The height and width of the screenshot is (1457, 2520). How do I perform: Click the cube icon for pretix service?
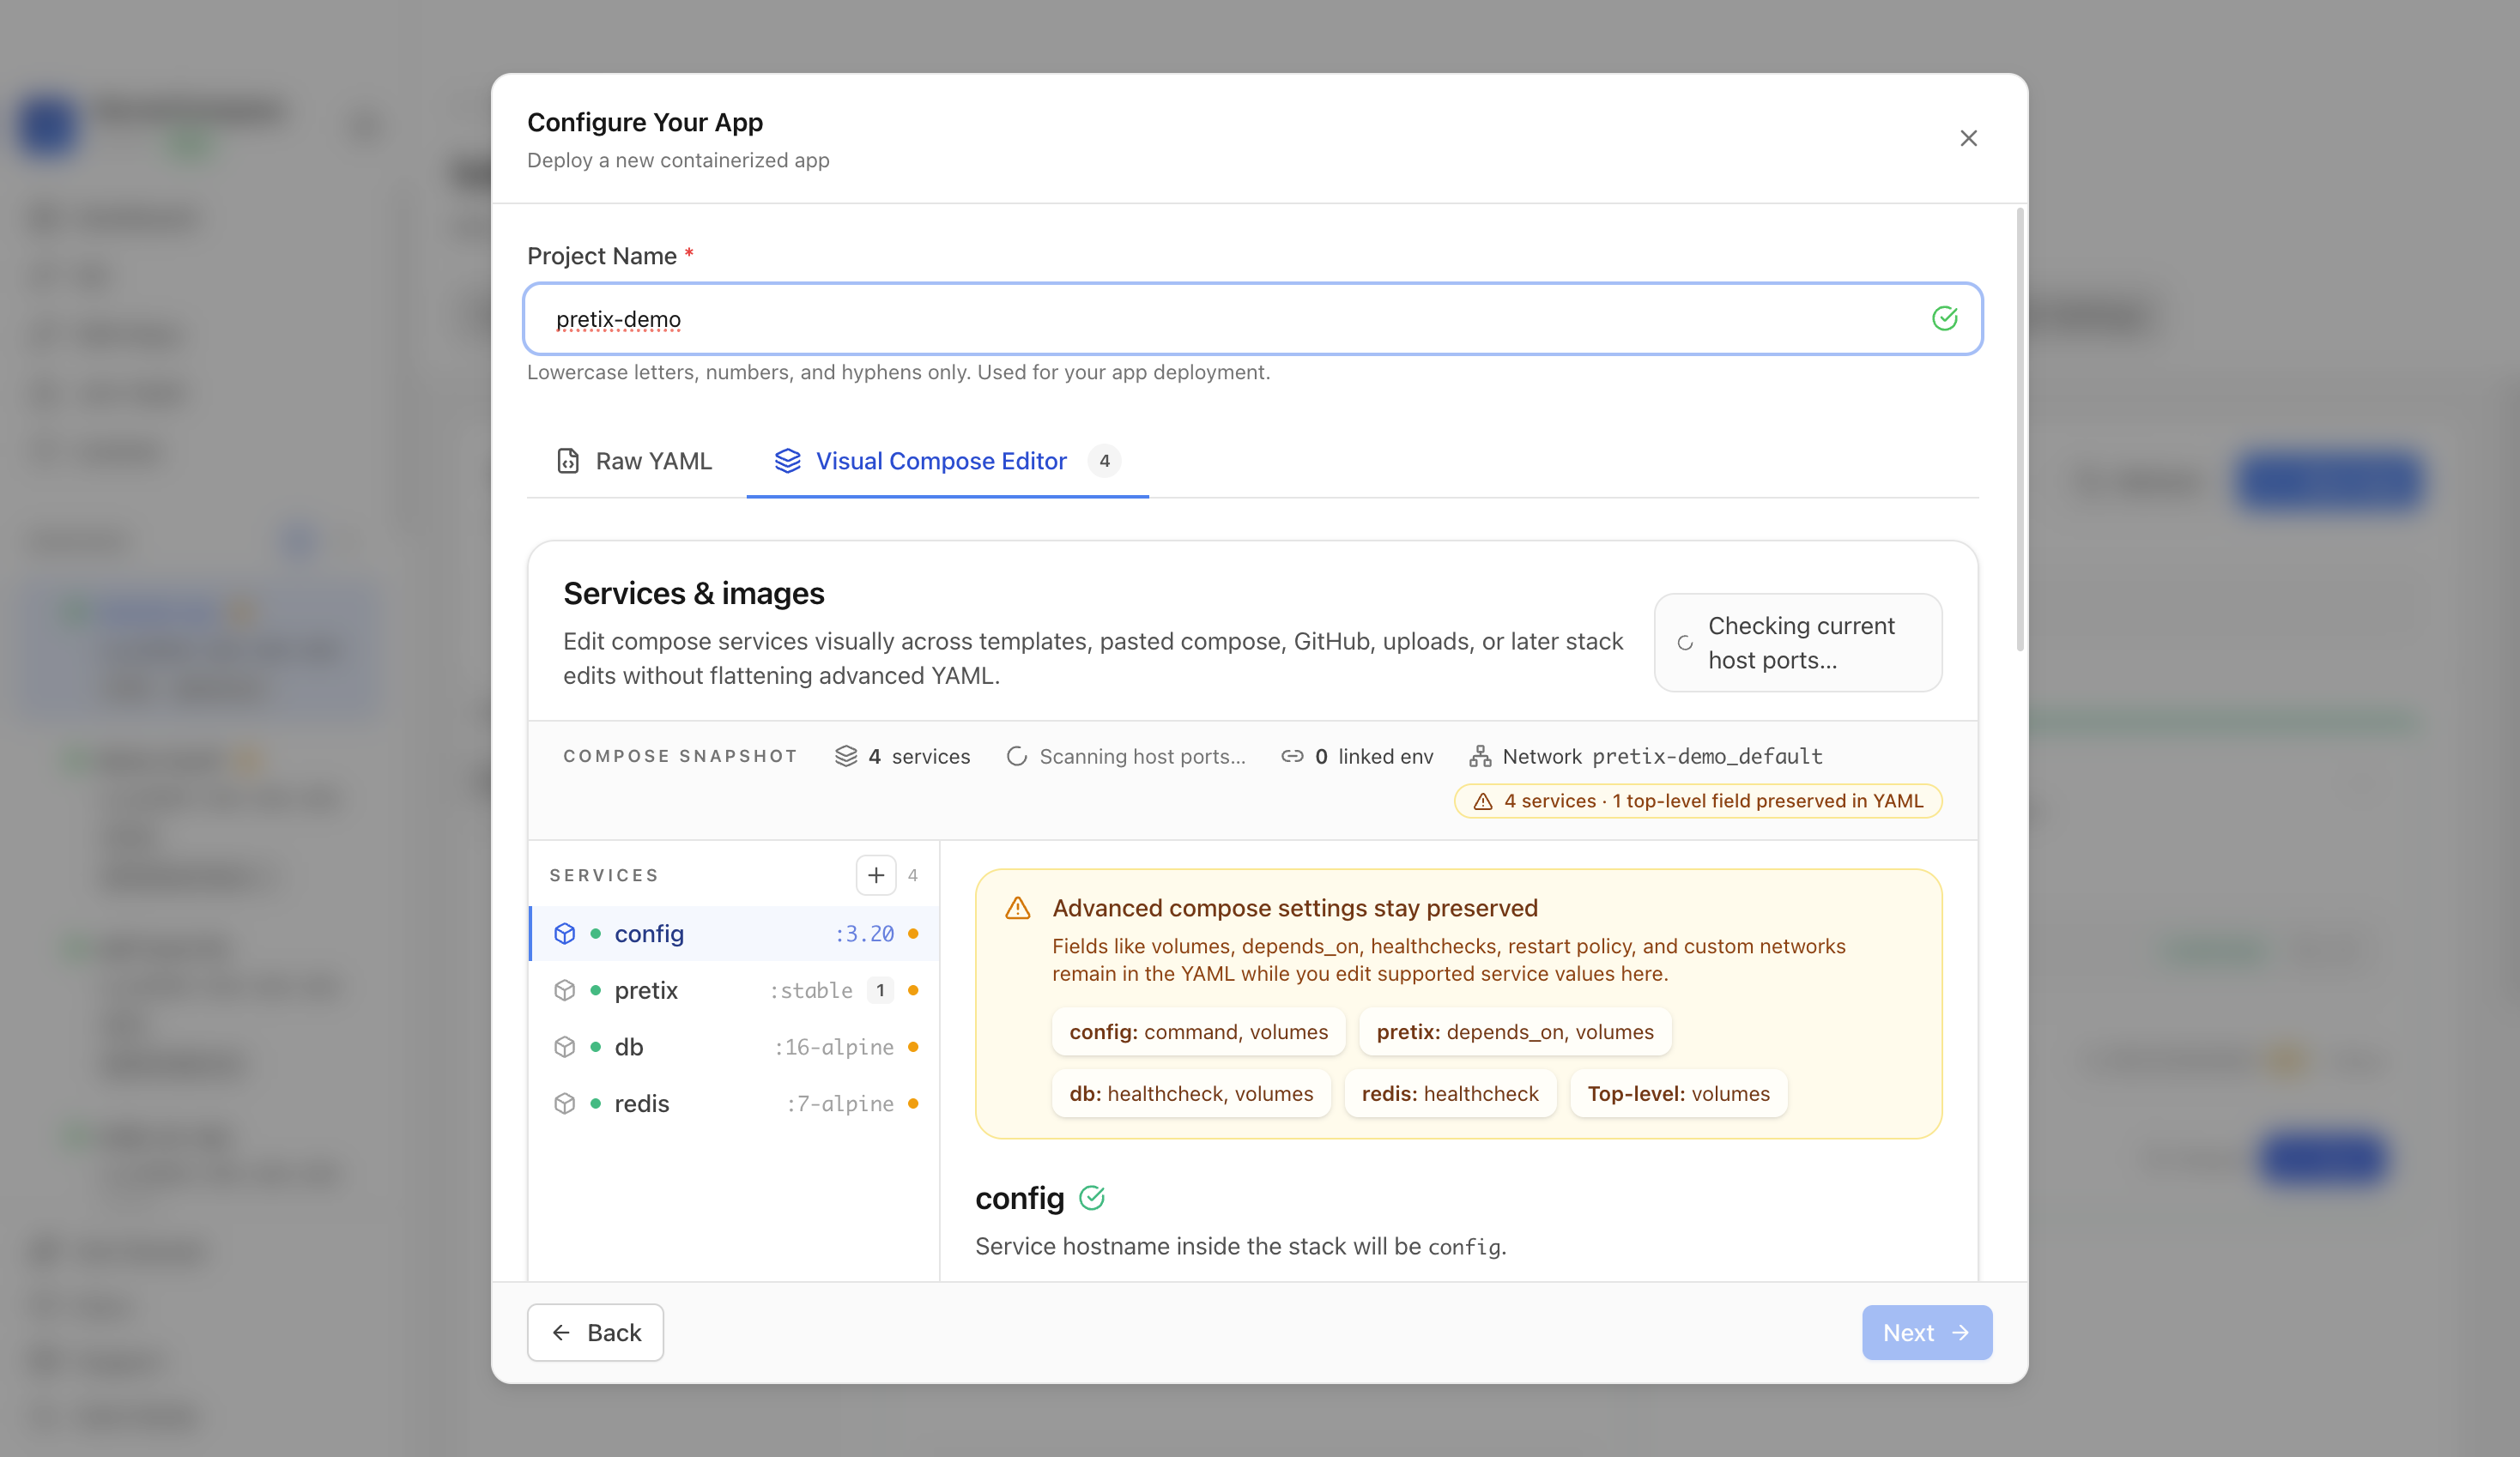(x=565, y=990)
